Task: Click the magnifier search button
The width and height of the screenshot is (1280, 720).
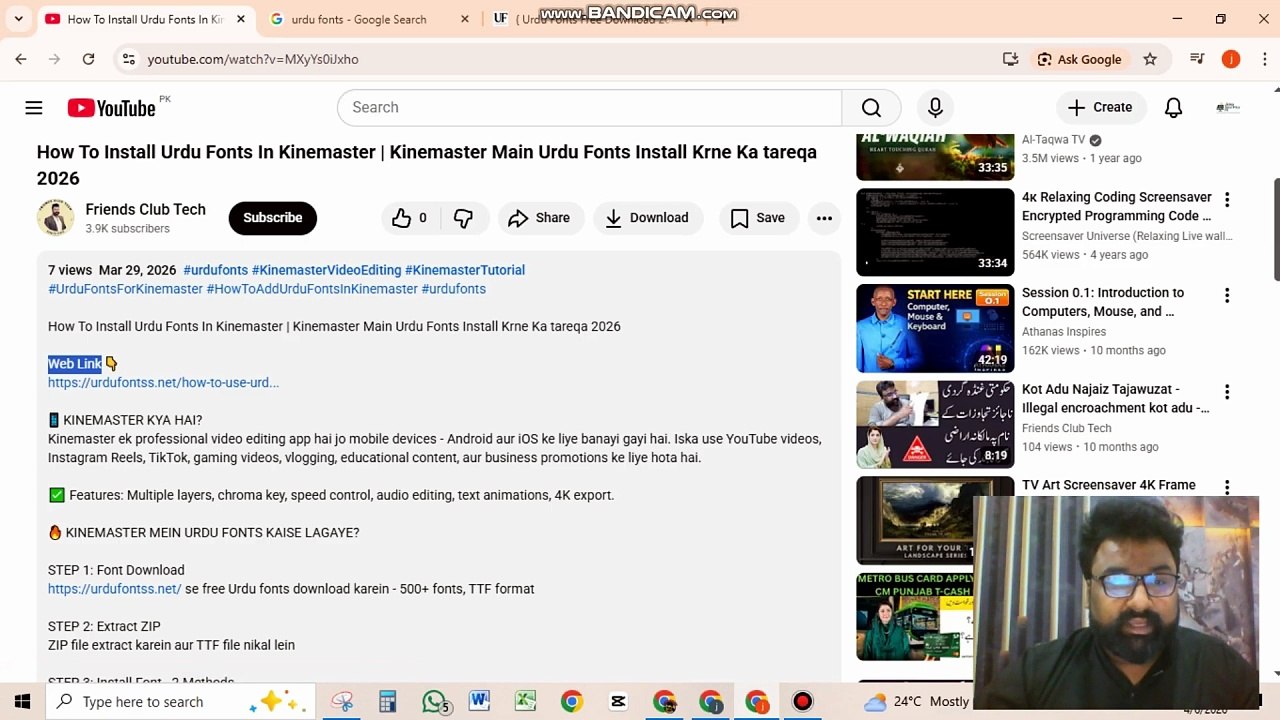Action: [x=871, y=107]
